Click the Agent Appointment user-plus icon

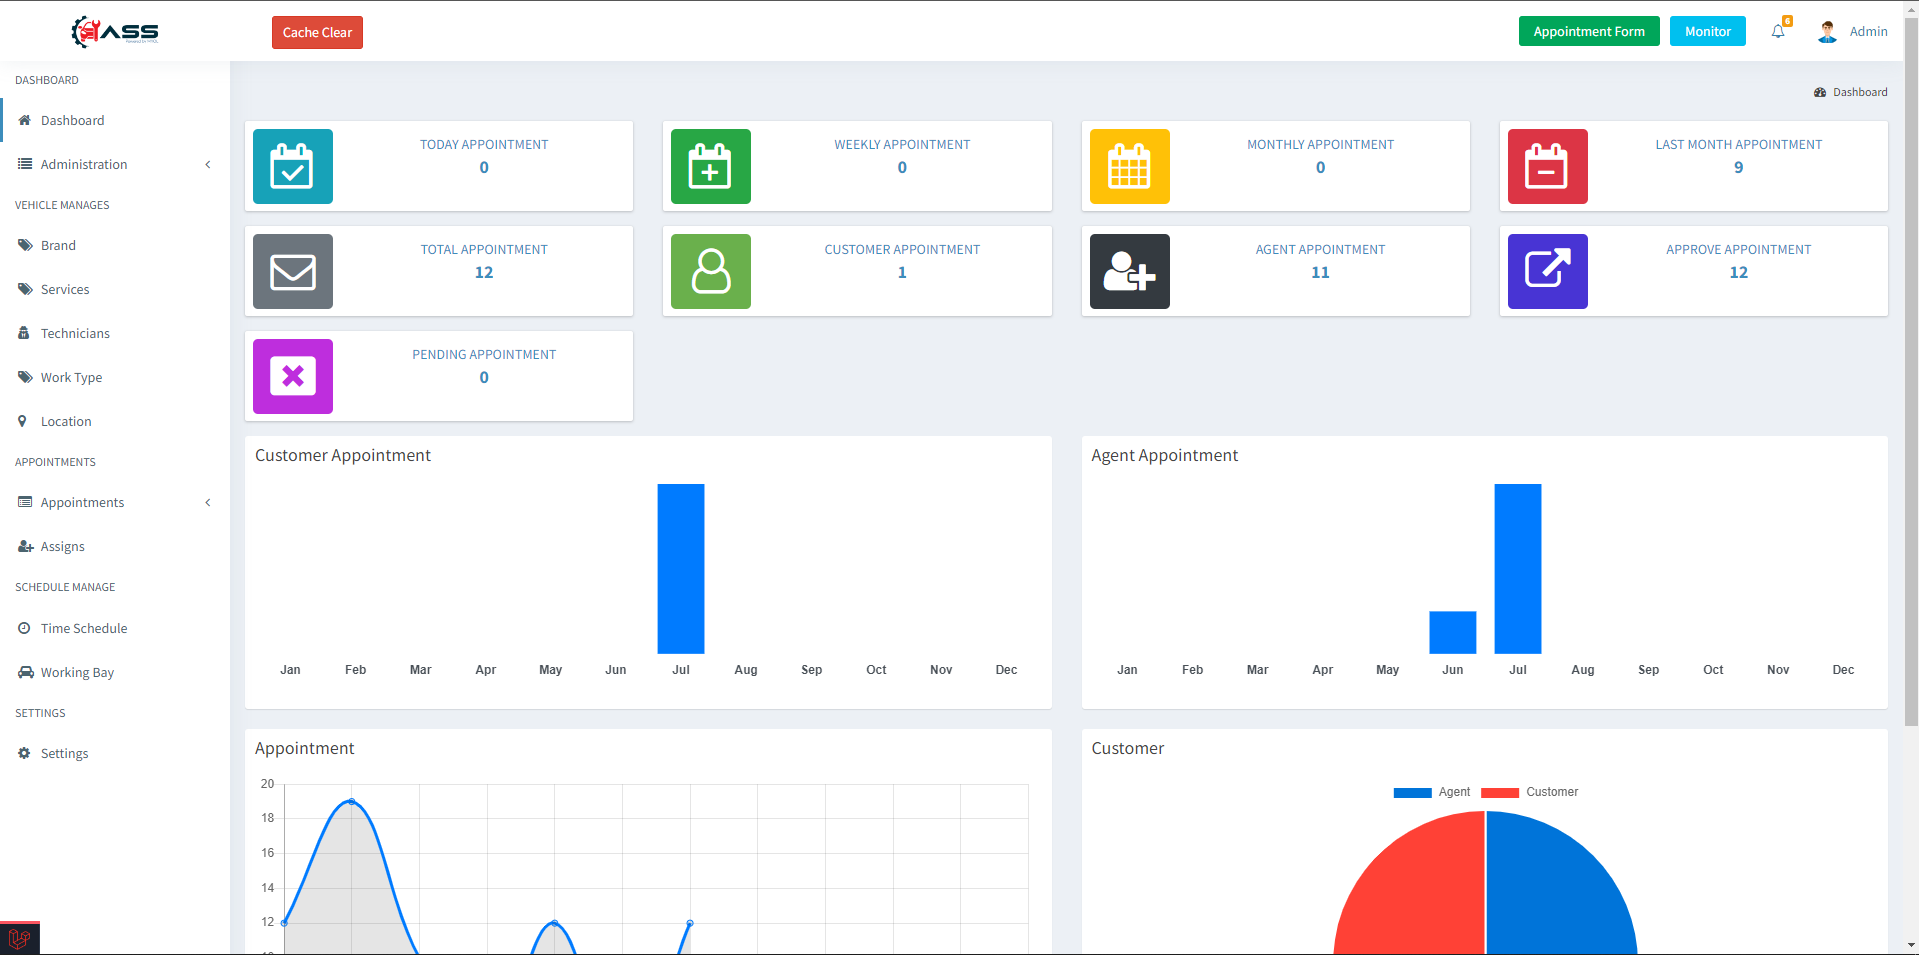[1130, 271]
